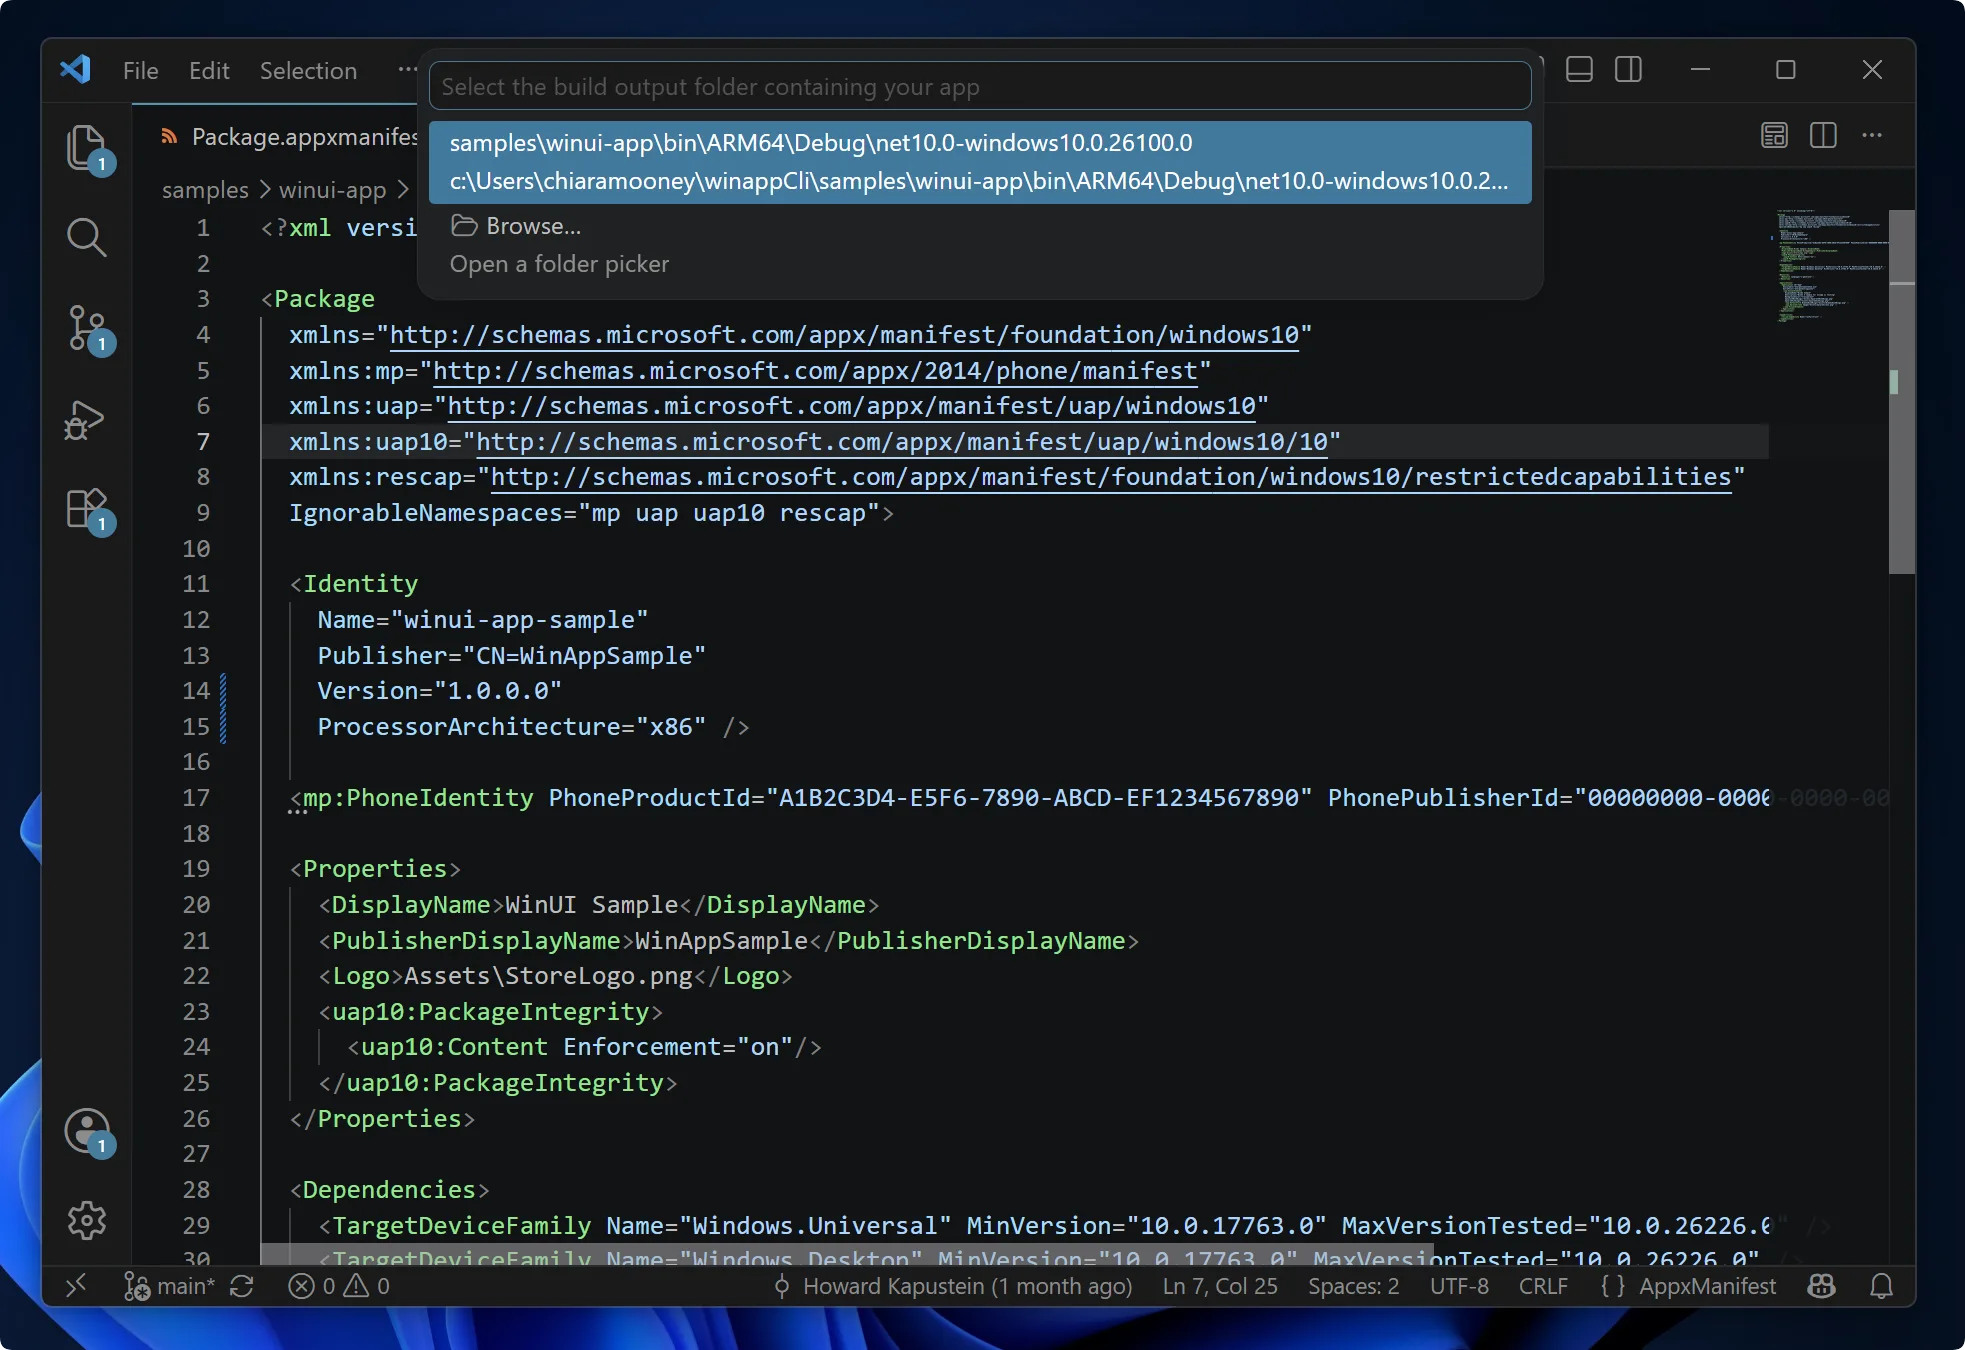Open the Edit menu
Image resolution: width=1965 pixels, height=1350 pixels.
209,70
